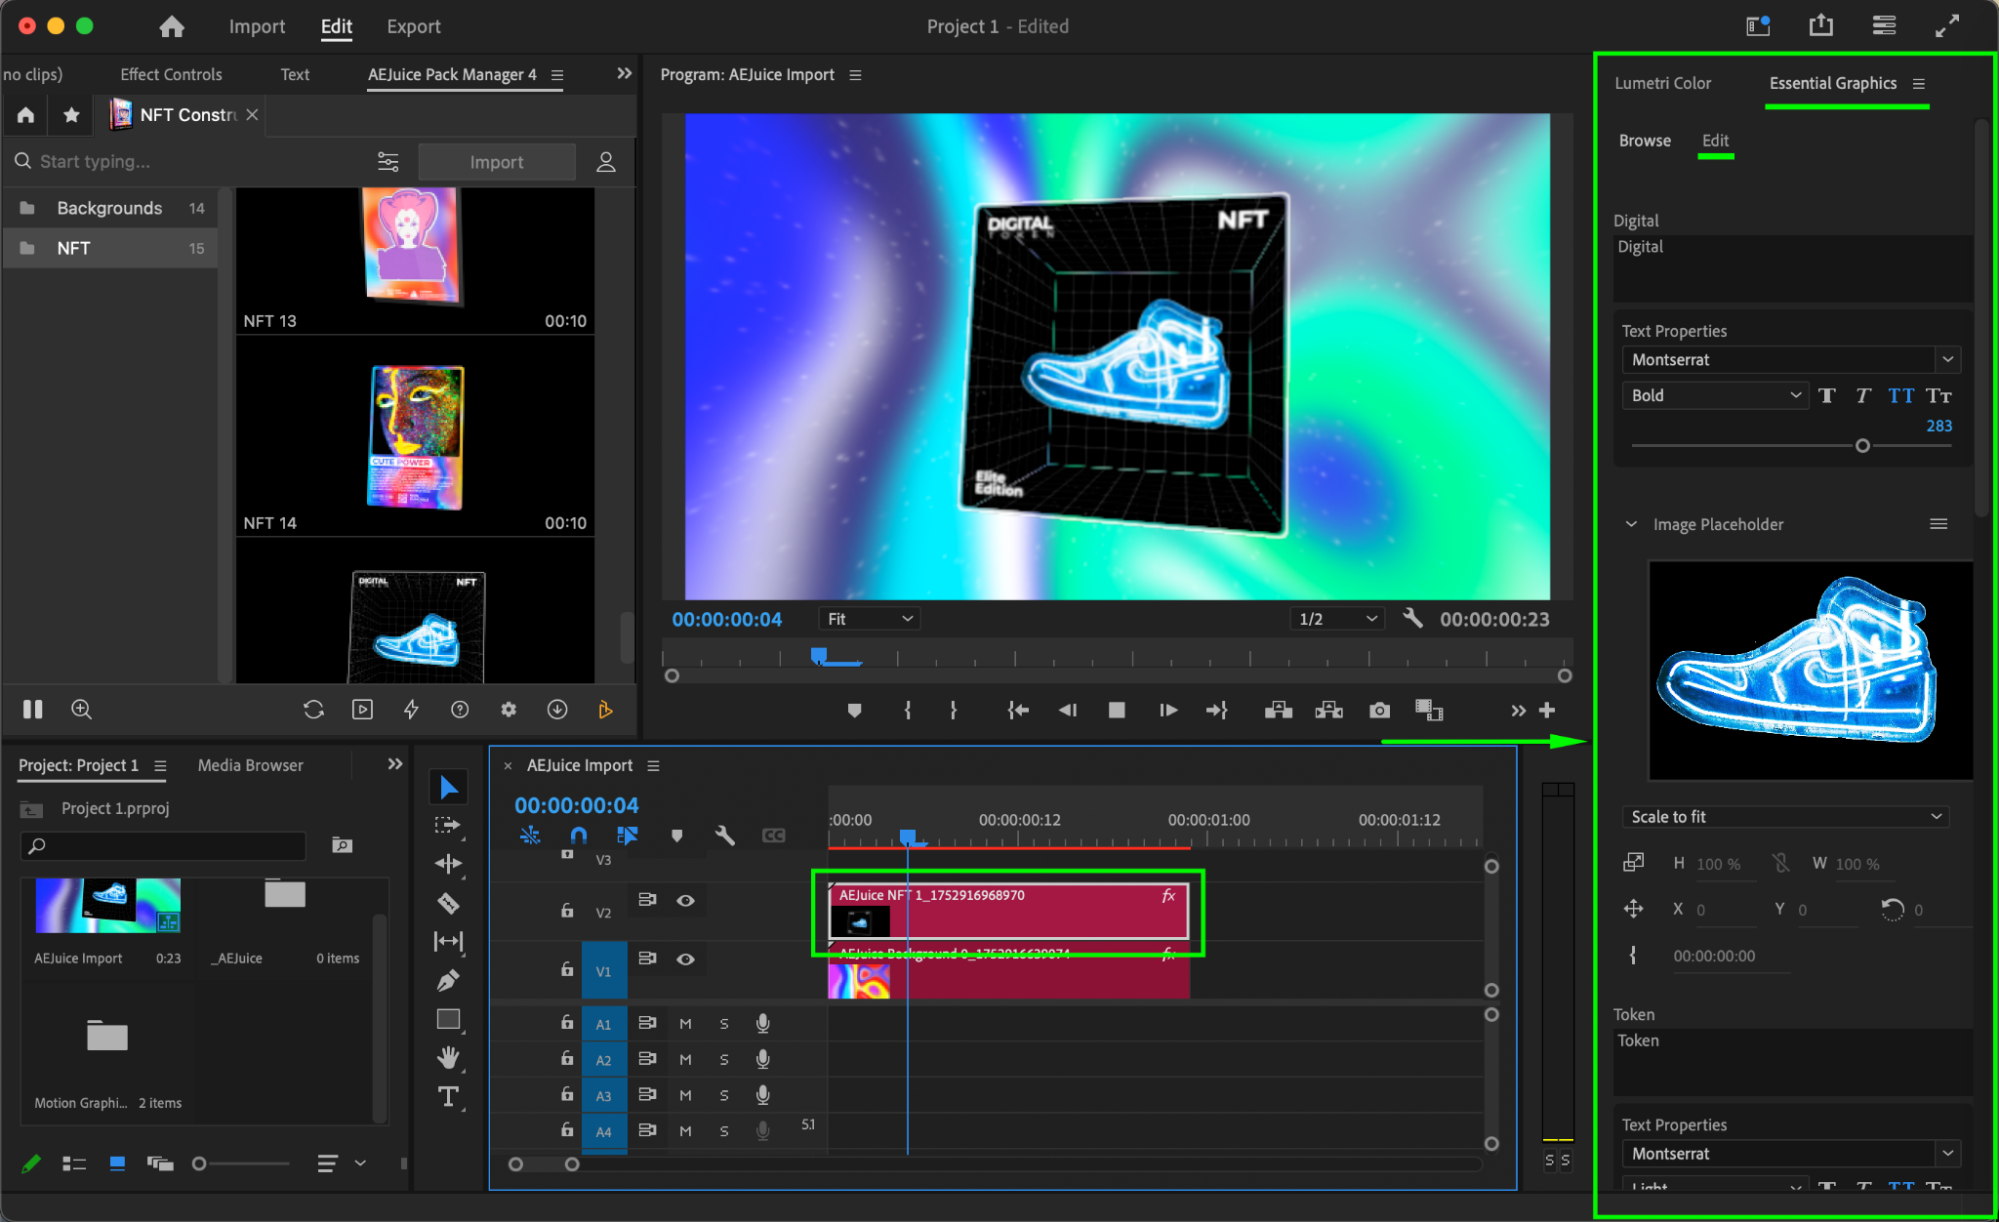Toggle V2 track output eye icon
The height and width of the screenshot is (1223, 1999).
685,900
